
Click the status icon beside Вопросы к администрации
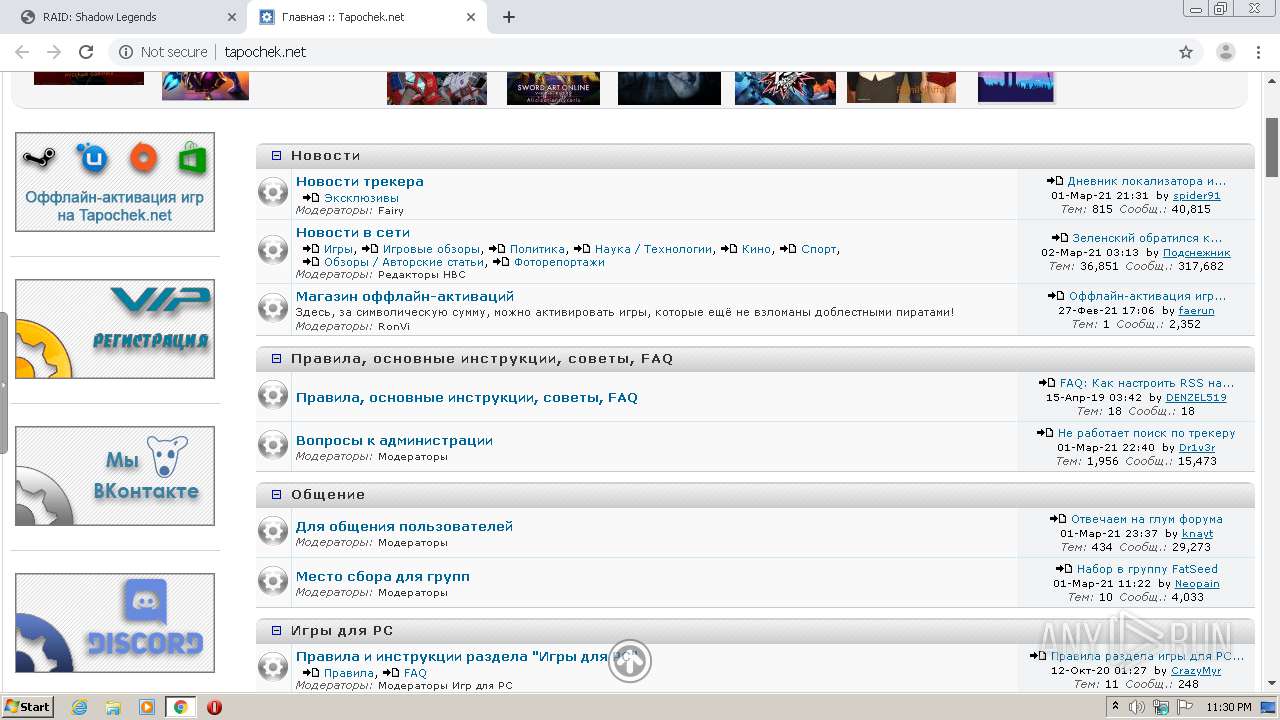[273, 445]
